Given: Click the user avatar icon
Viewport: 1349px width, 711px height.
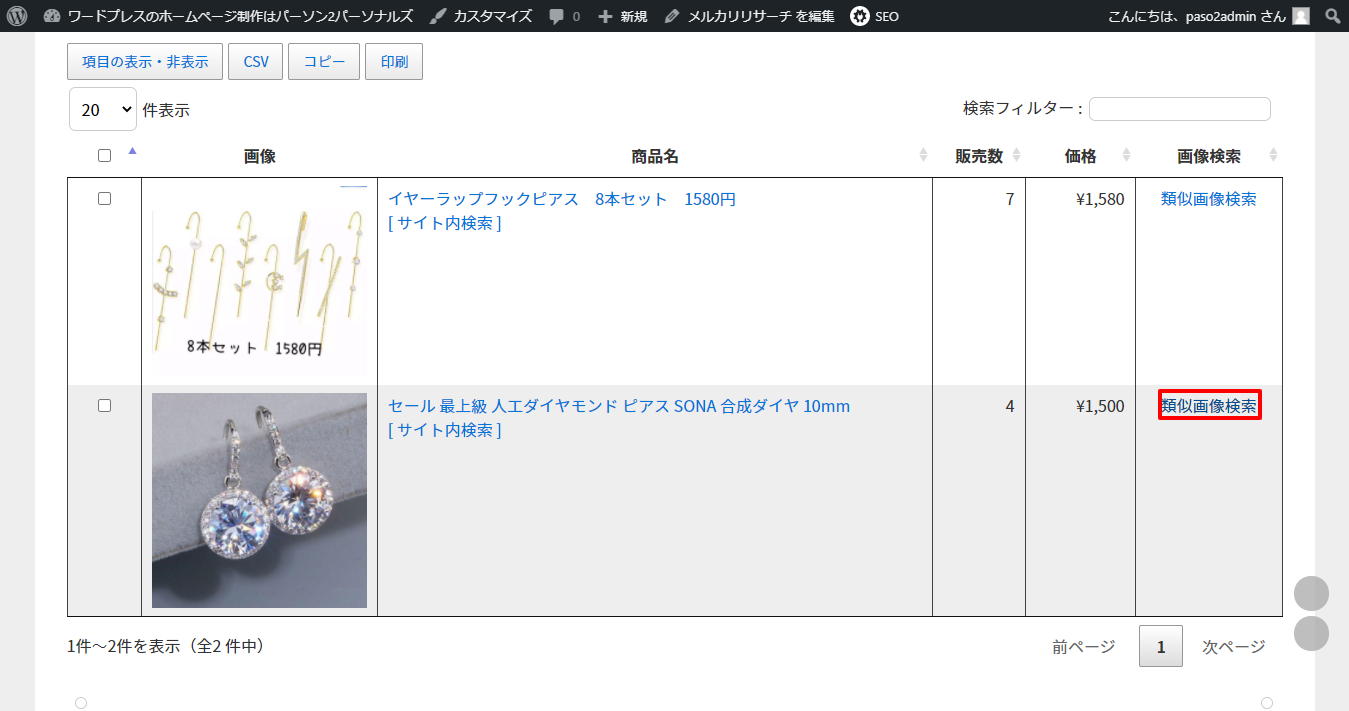Looking at the screenshot, I should [1300, 16].
